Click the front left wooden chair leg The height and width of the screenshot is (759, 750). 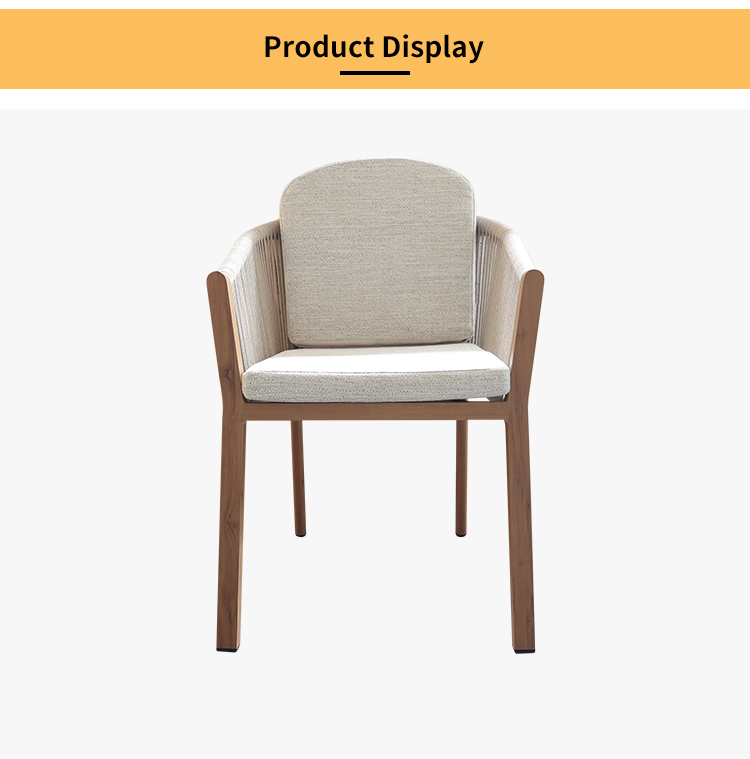[x=230, y=532]
